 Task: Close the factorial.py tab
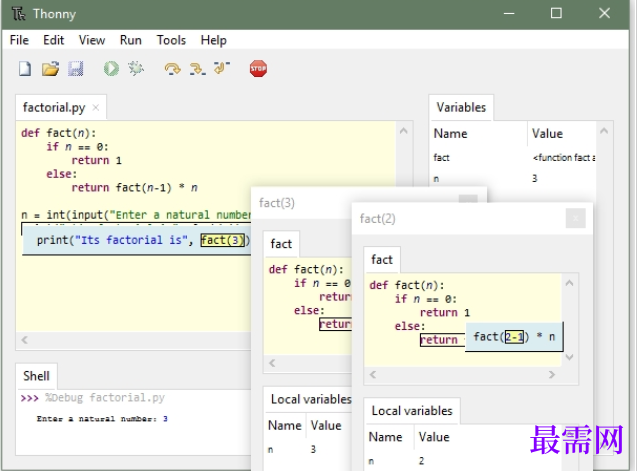(96, 108)
